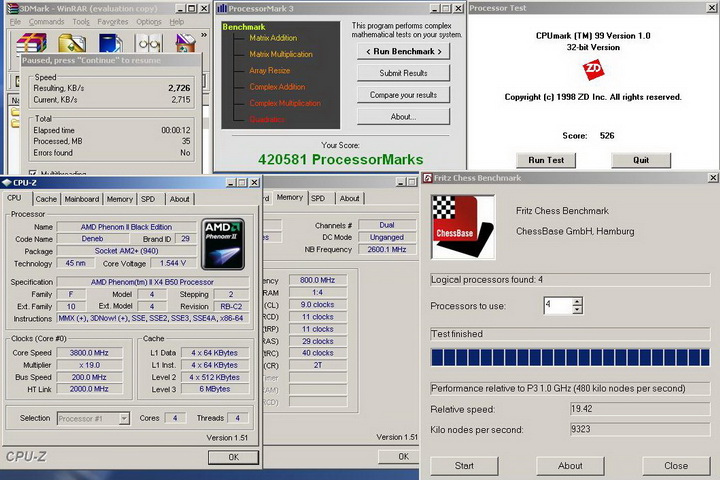Click the ProcessorMark 3 title bar icon

(222, 8)
